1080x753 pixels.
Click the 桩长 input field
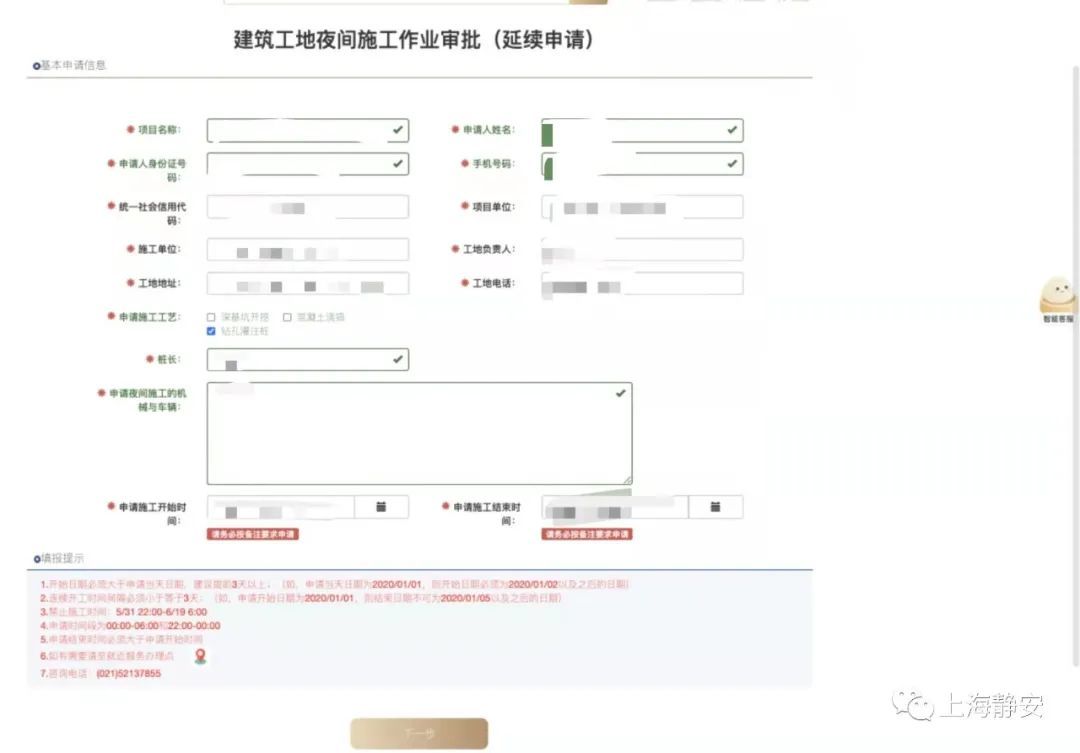308,360
